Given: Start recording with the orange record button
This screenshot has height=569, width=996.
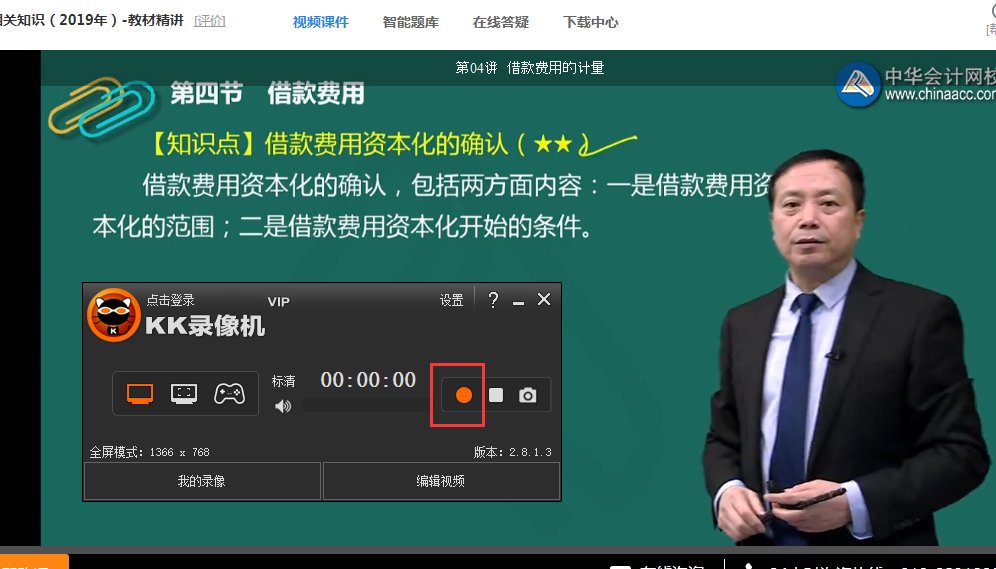Looking at the screenshot, I should pyautogui.click(x=464, y=395).
